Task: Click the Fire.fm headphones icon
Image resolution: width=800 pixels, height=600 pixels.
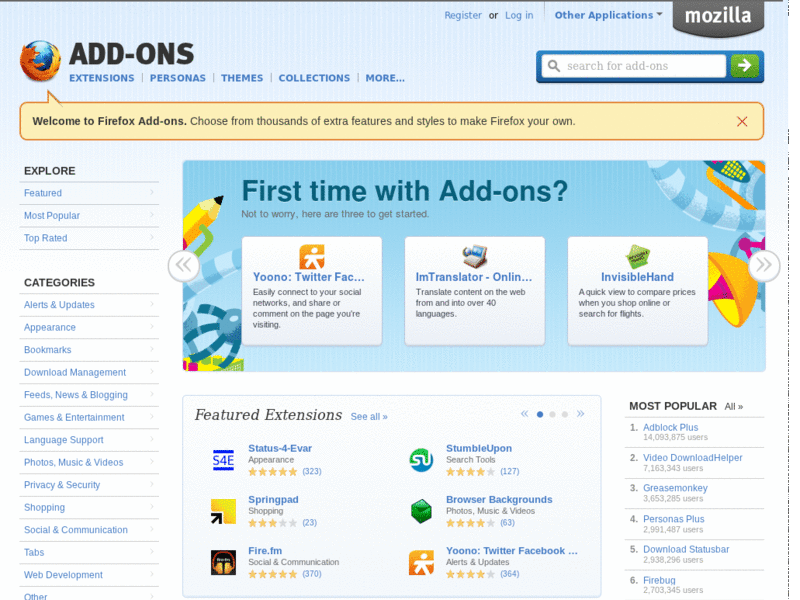Action: tap(223, 562)
